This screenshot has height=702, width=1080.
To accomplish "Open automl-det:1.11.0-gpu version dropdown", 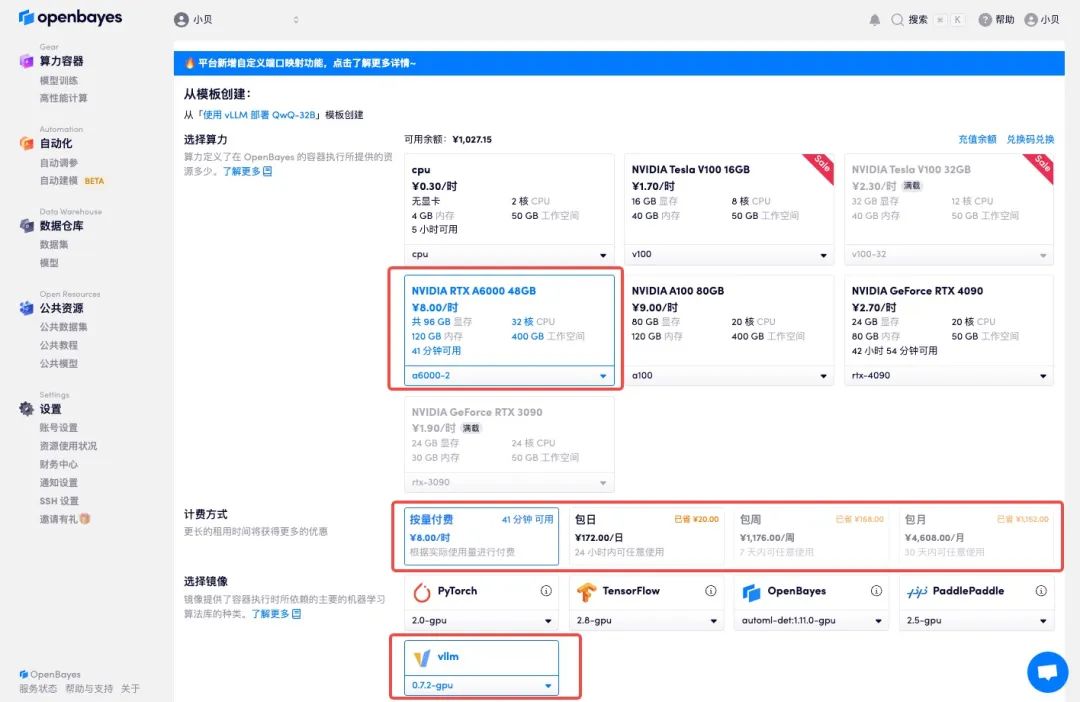I will (x=811, y=620).
